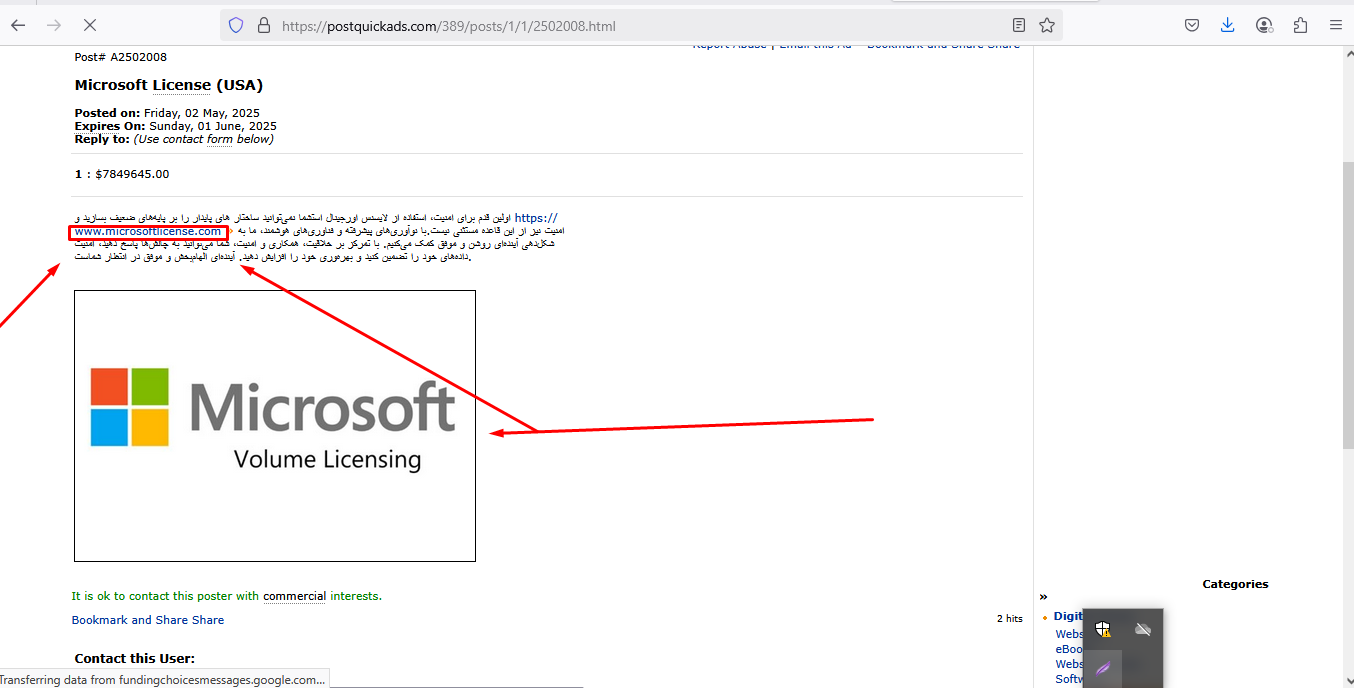The height and width of the screenshot is (688, 1354).
Task: Click the double chevron above the category list
Action: 1043,597
